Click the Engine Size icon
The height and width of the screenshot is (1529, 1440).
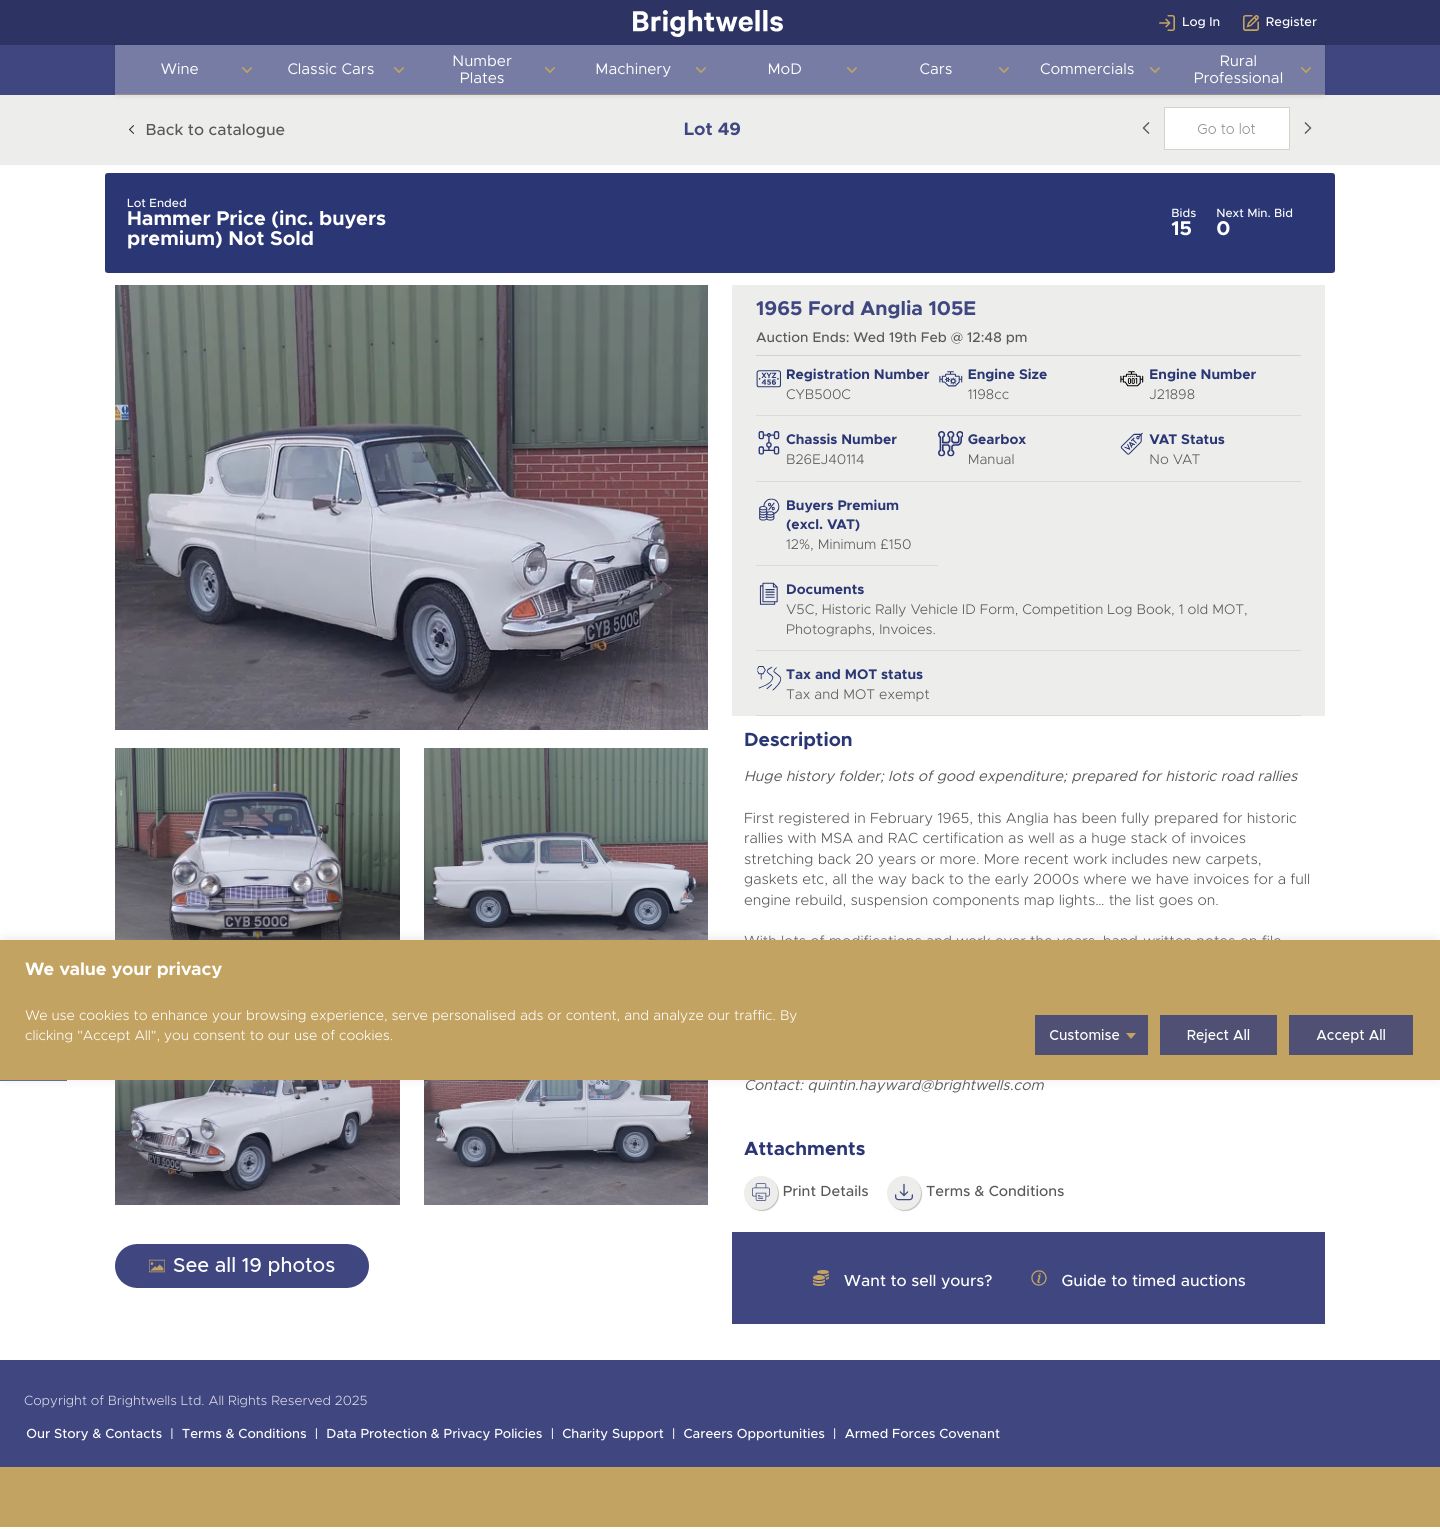[950, 378]
